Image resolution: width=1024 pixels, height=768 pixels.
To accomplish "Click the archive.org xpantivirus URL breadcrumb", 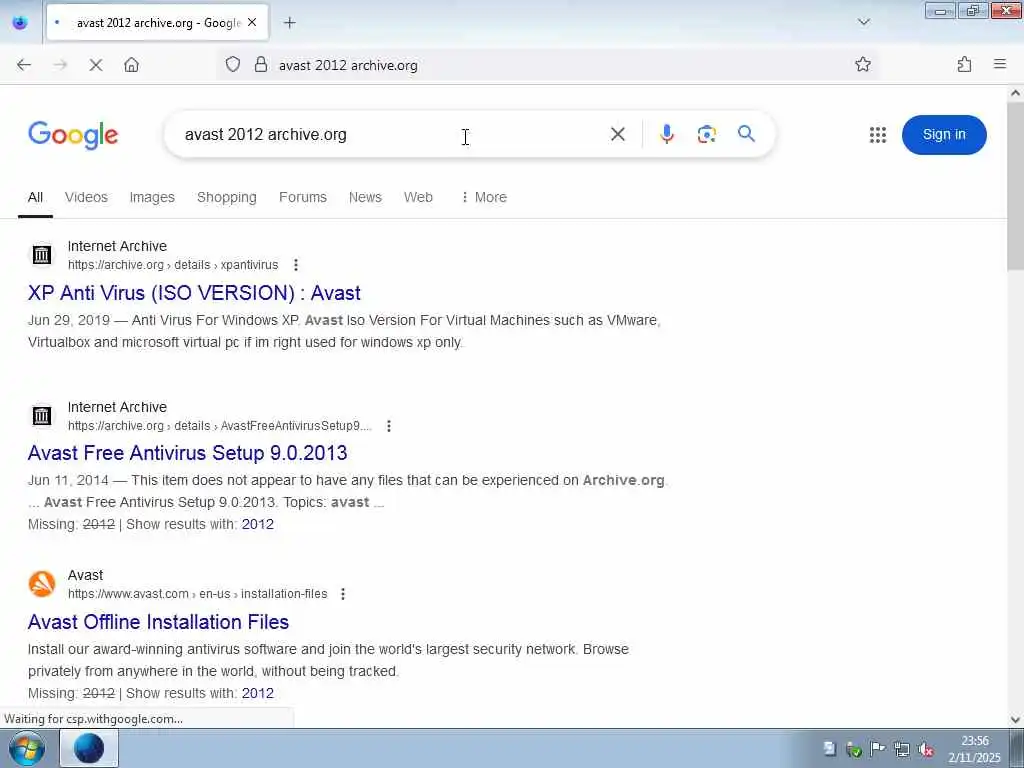I will click(173, 264).
